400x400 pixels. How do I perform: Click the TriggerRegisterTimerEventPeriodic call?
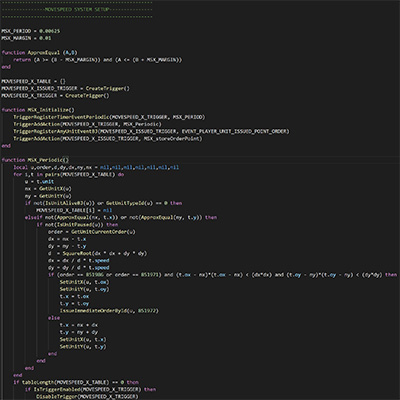point(109,117)
